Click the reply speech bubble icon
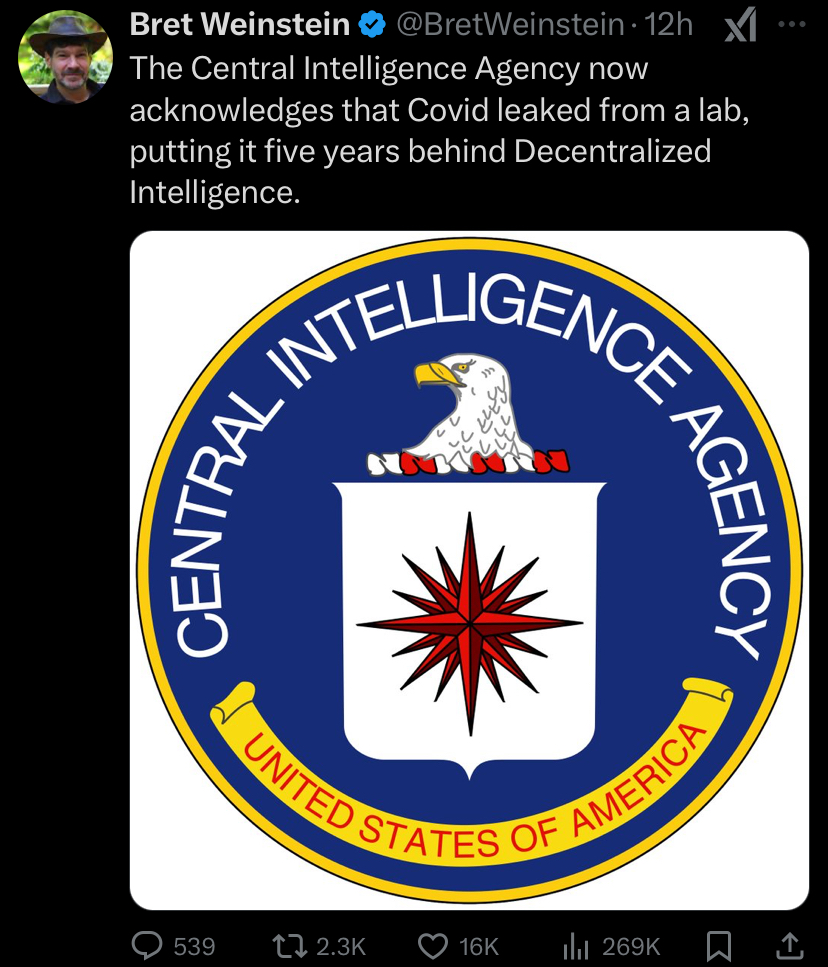This screenshot has width=828, height=967. pos(147,945)
